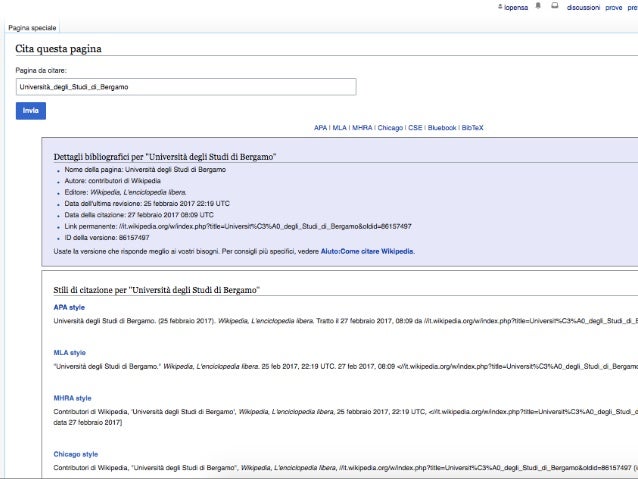Jump to MLA citation style link
Viewport: 638px width, 479px height.
click(x=339, y=128)
